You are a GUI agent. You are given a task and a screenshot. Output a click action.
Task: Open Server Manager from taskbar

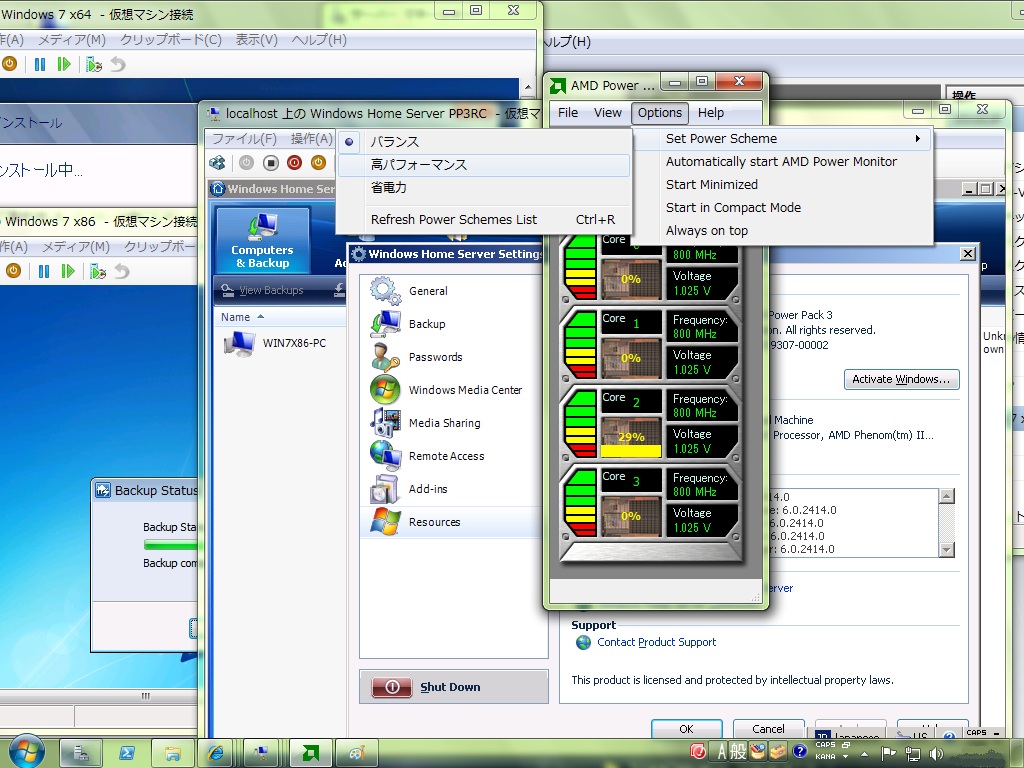coord(82,754)
